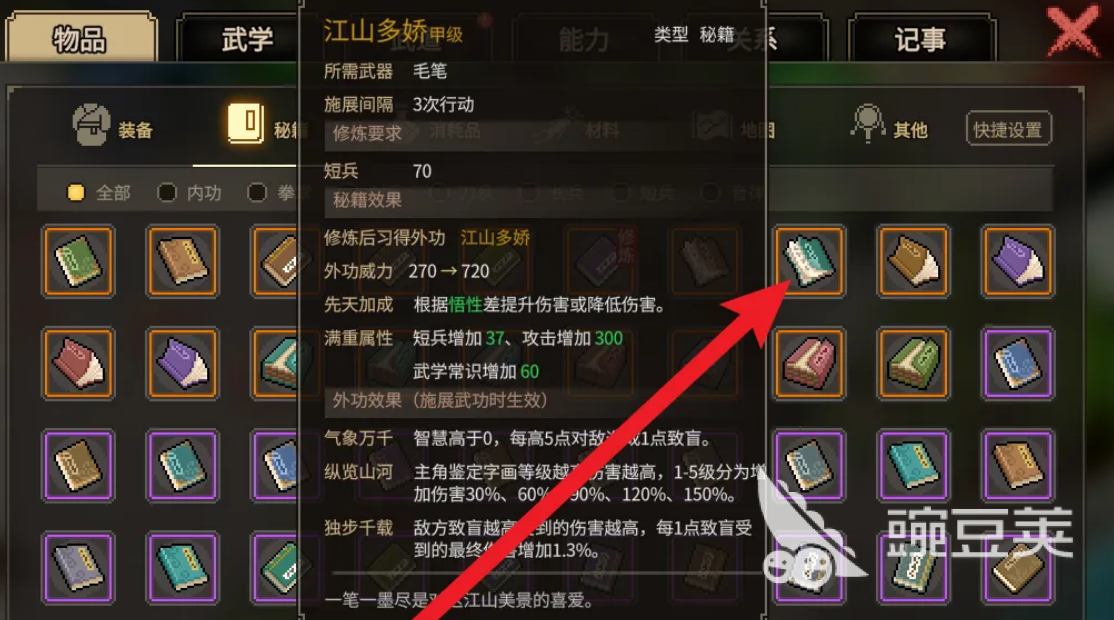Click the green 悟性 link text
Viewport: 1114px width, 620px height.
[465, 305]
